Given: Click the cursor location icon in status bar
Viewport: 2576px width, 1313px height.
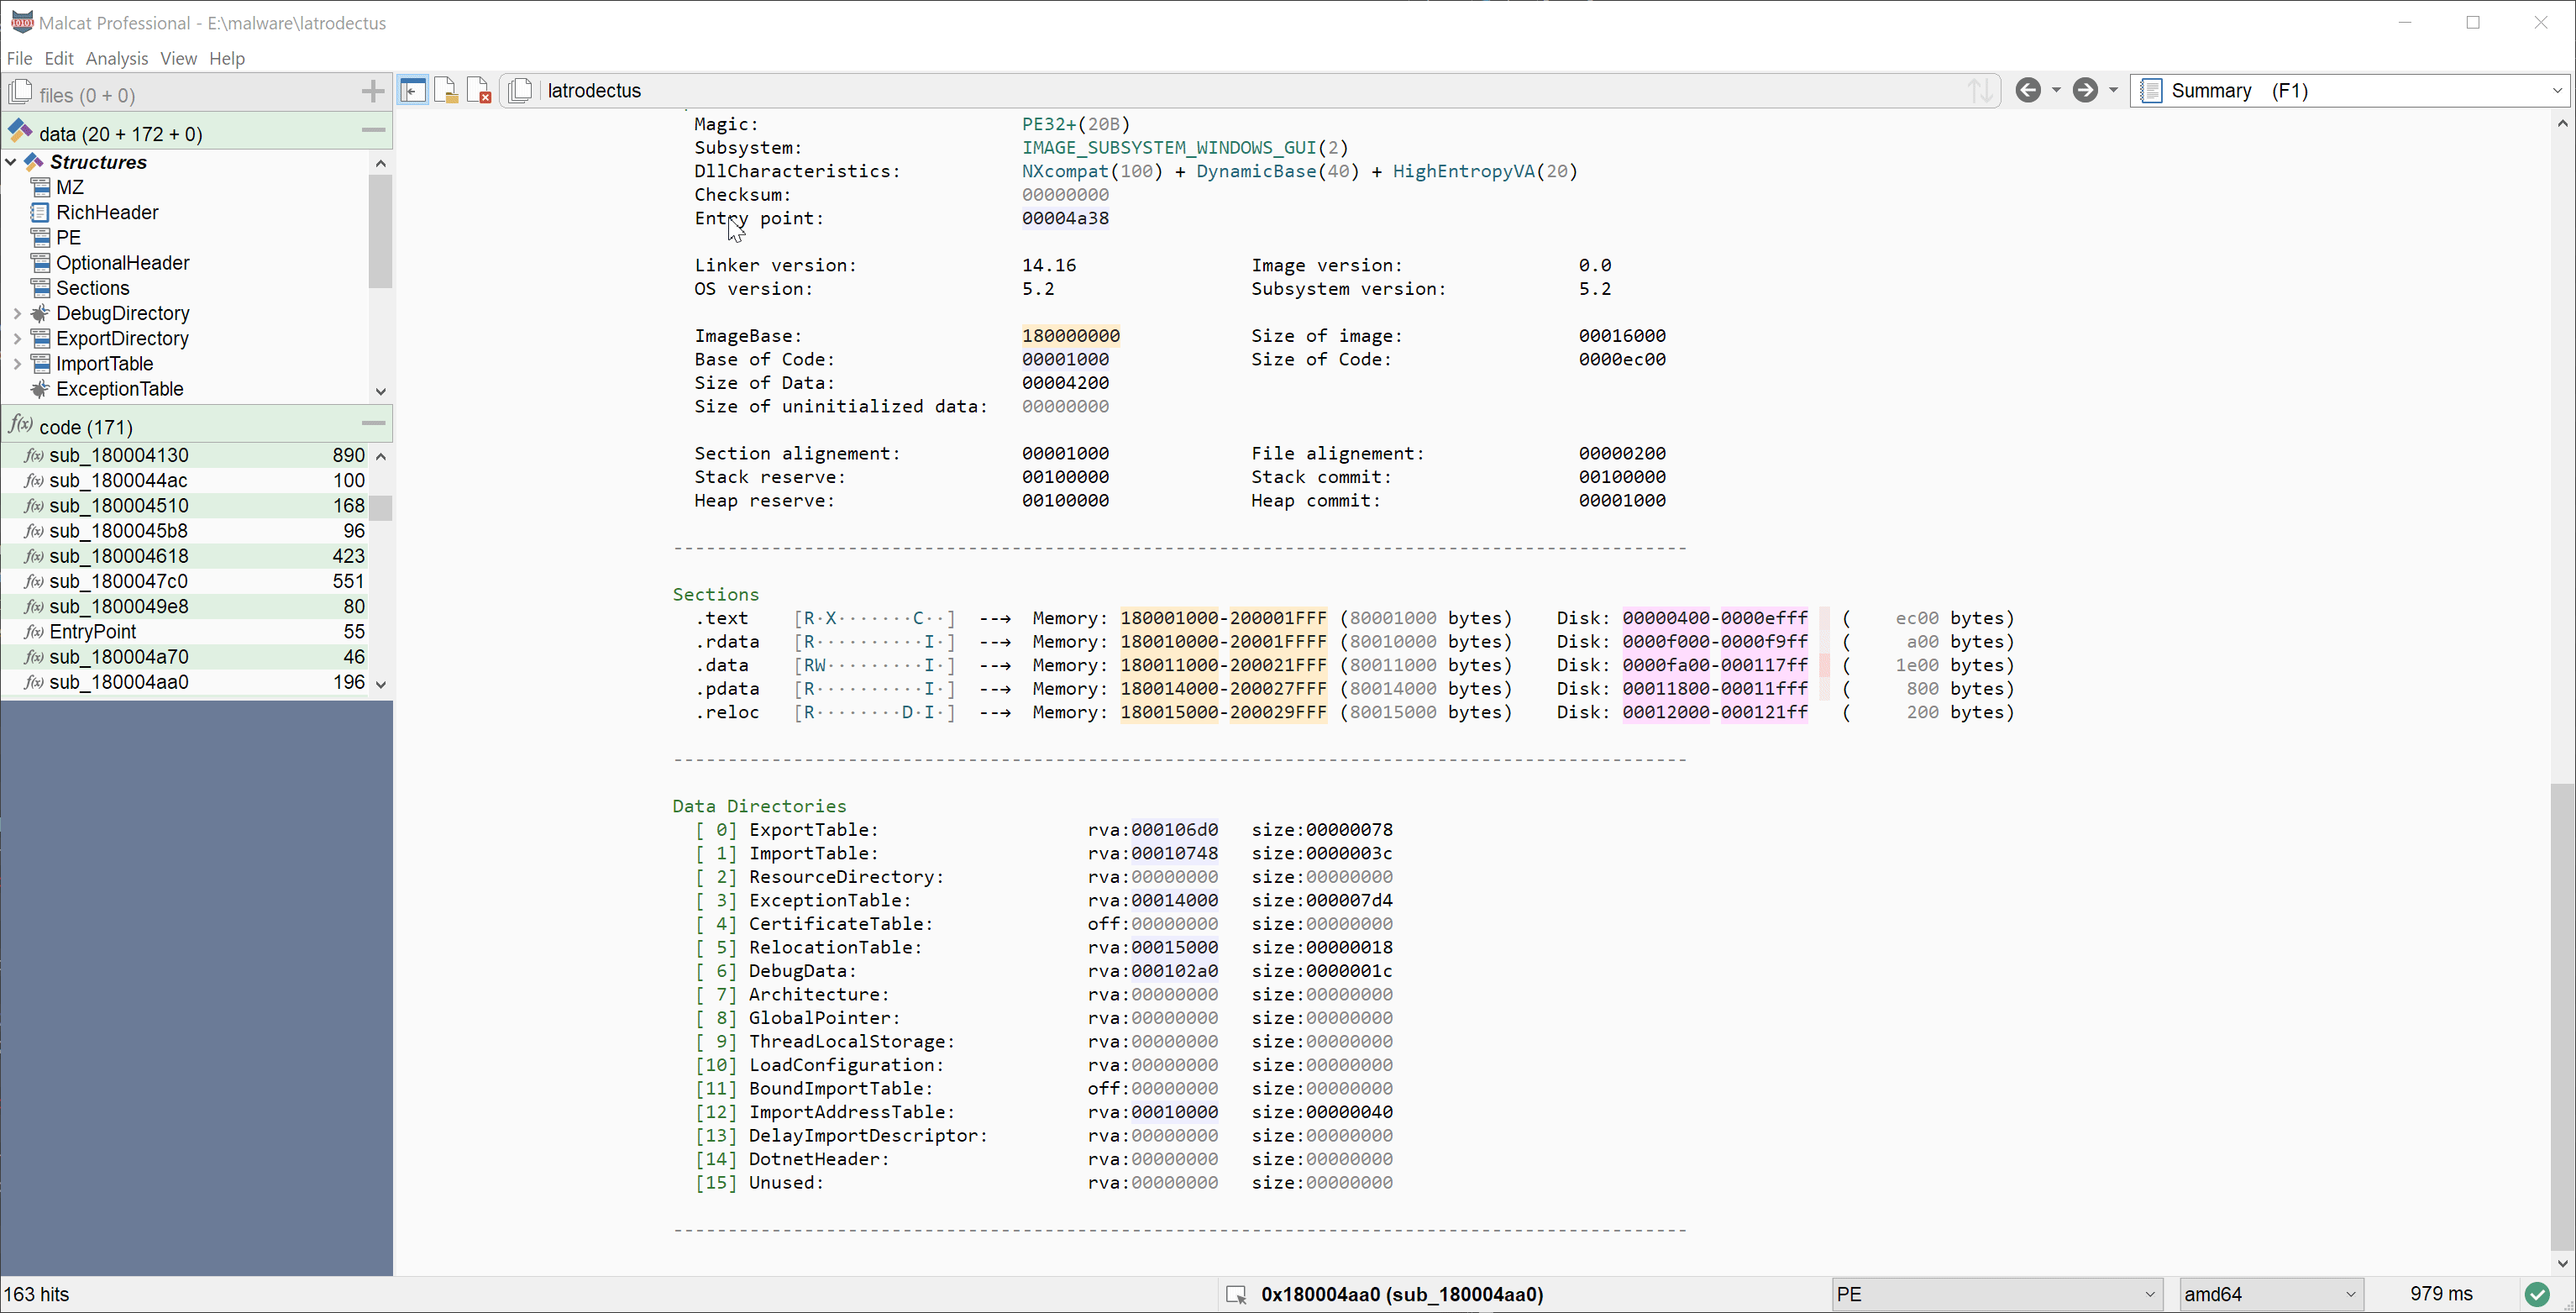Looking at the screenshot, I should coord(1237,1295).
